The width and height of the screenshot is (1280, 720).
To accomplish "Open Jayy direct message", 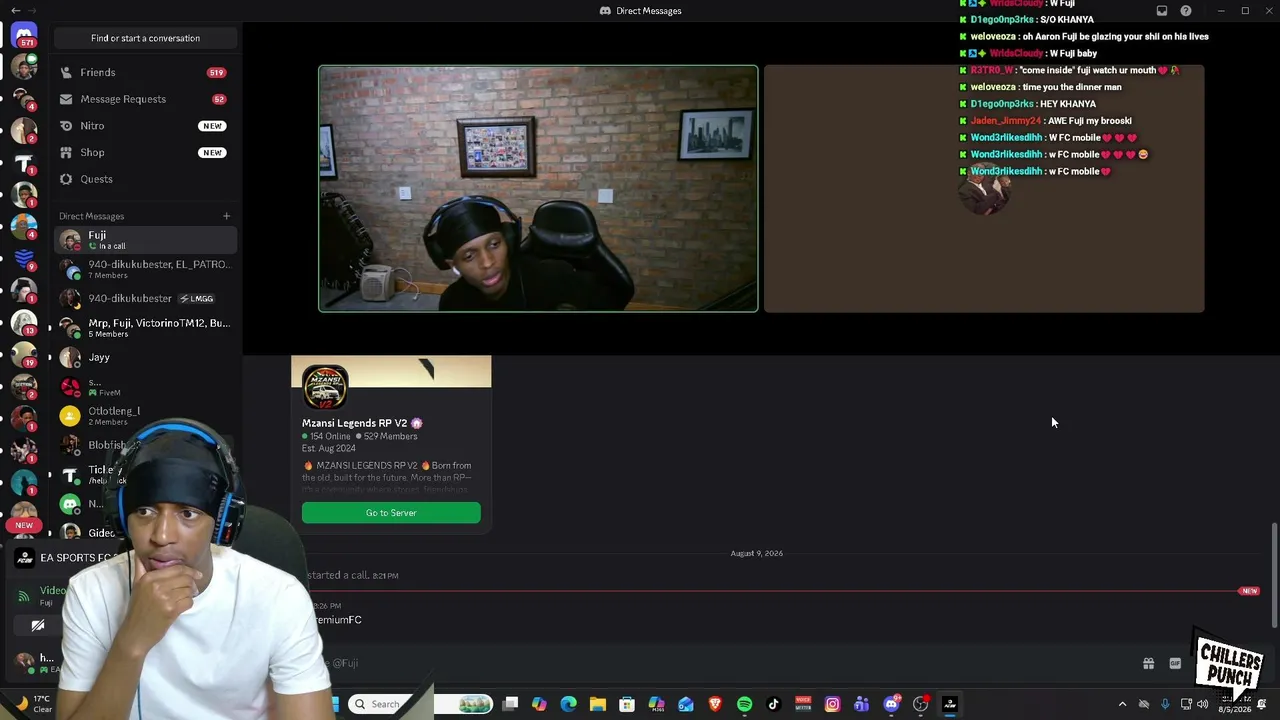I will click(145, 357).
